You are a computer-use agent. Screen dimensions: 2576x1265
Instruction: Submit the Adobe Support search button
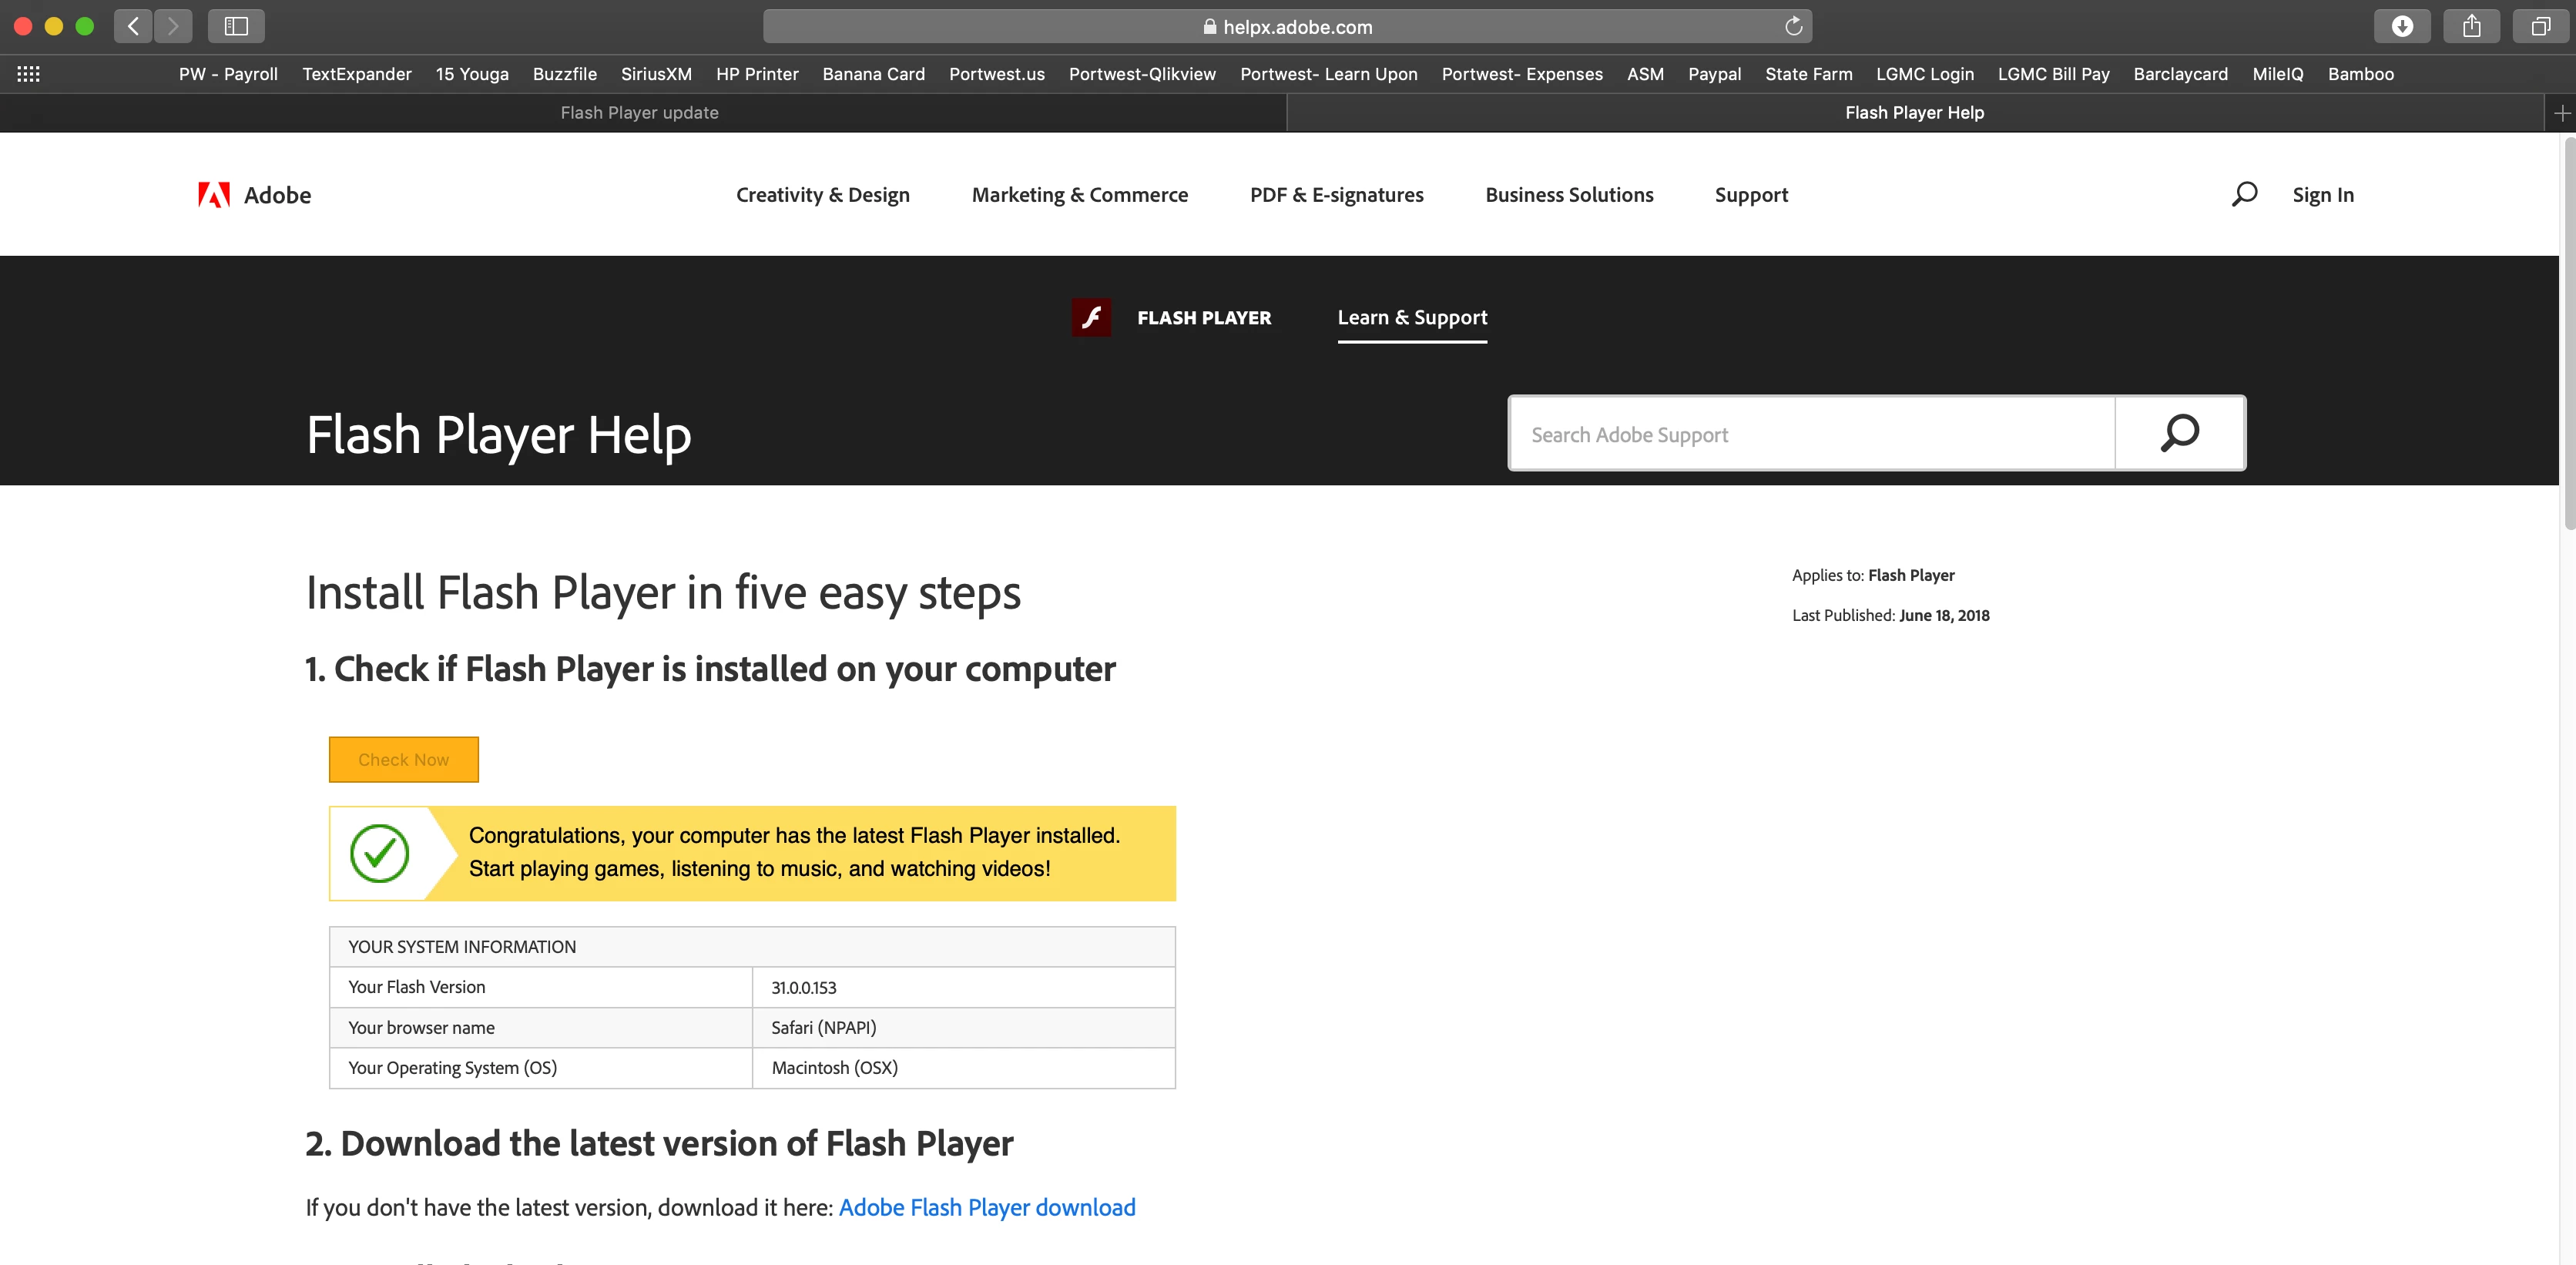coord(2180,433)
